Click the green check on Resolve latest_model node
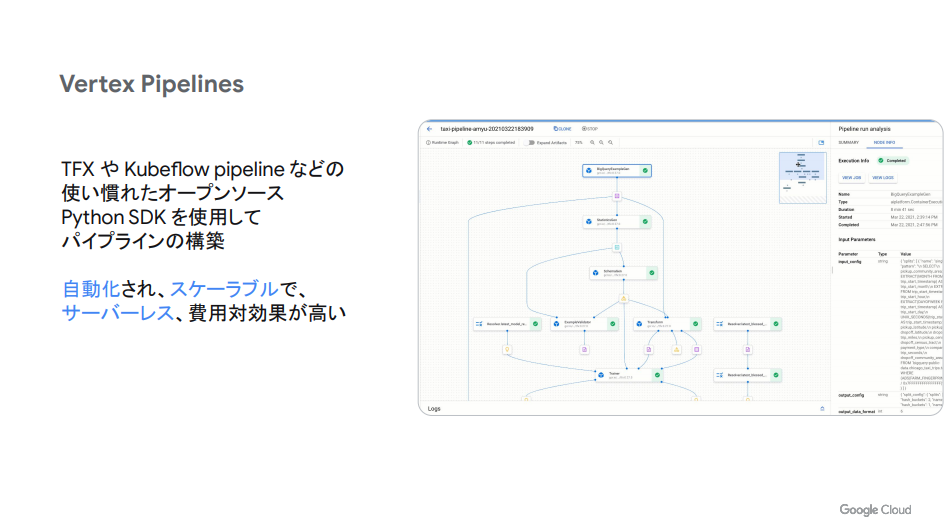 535,324
